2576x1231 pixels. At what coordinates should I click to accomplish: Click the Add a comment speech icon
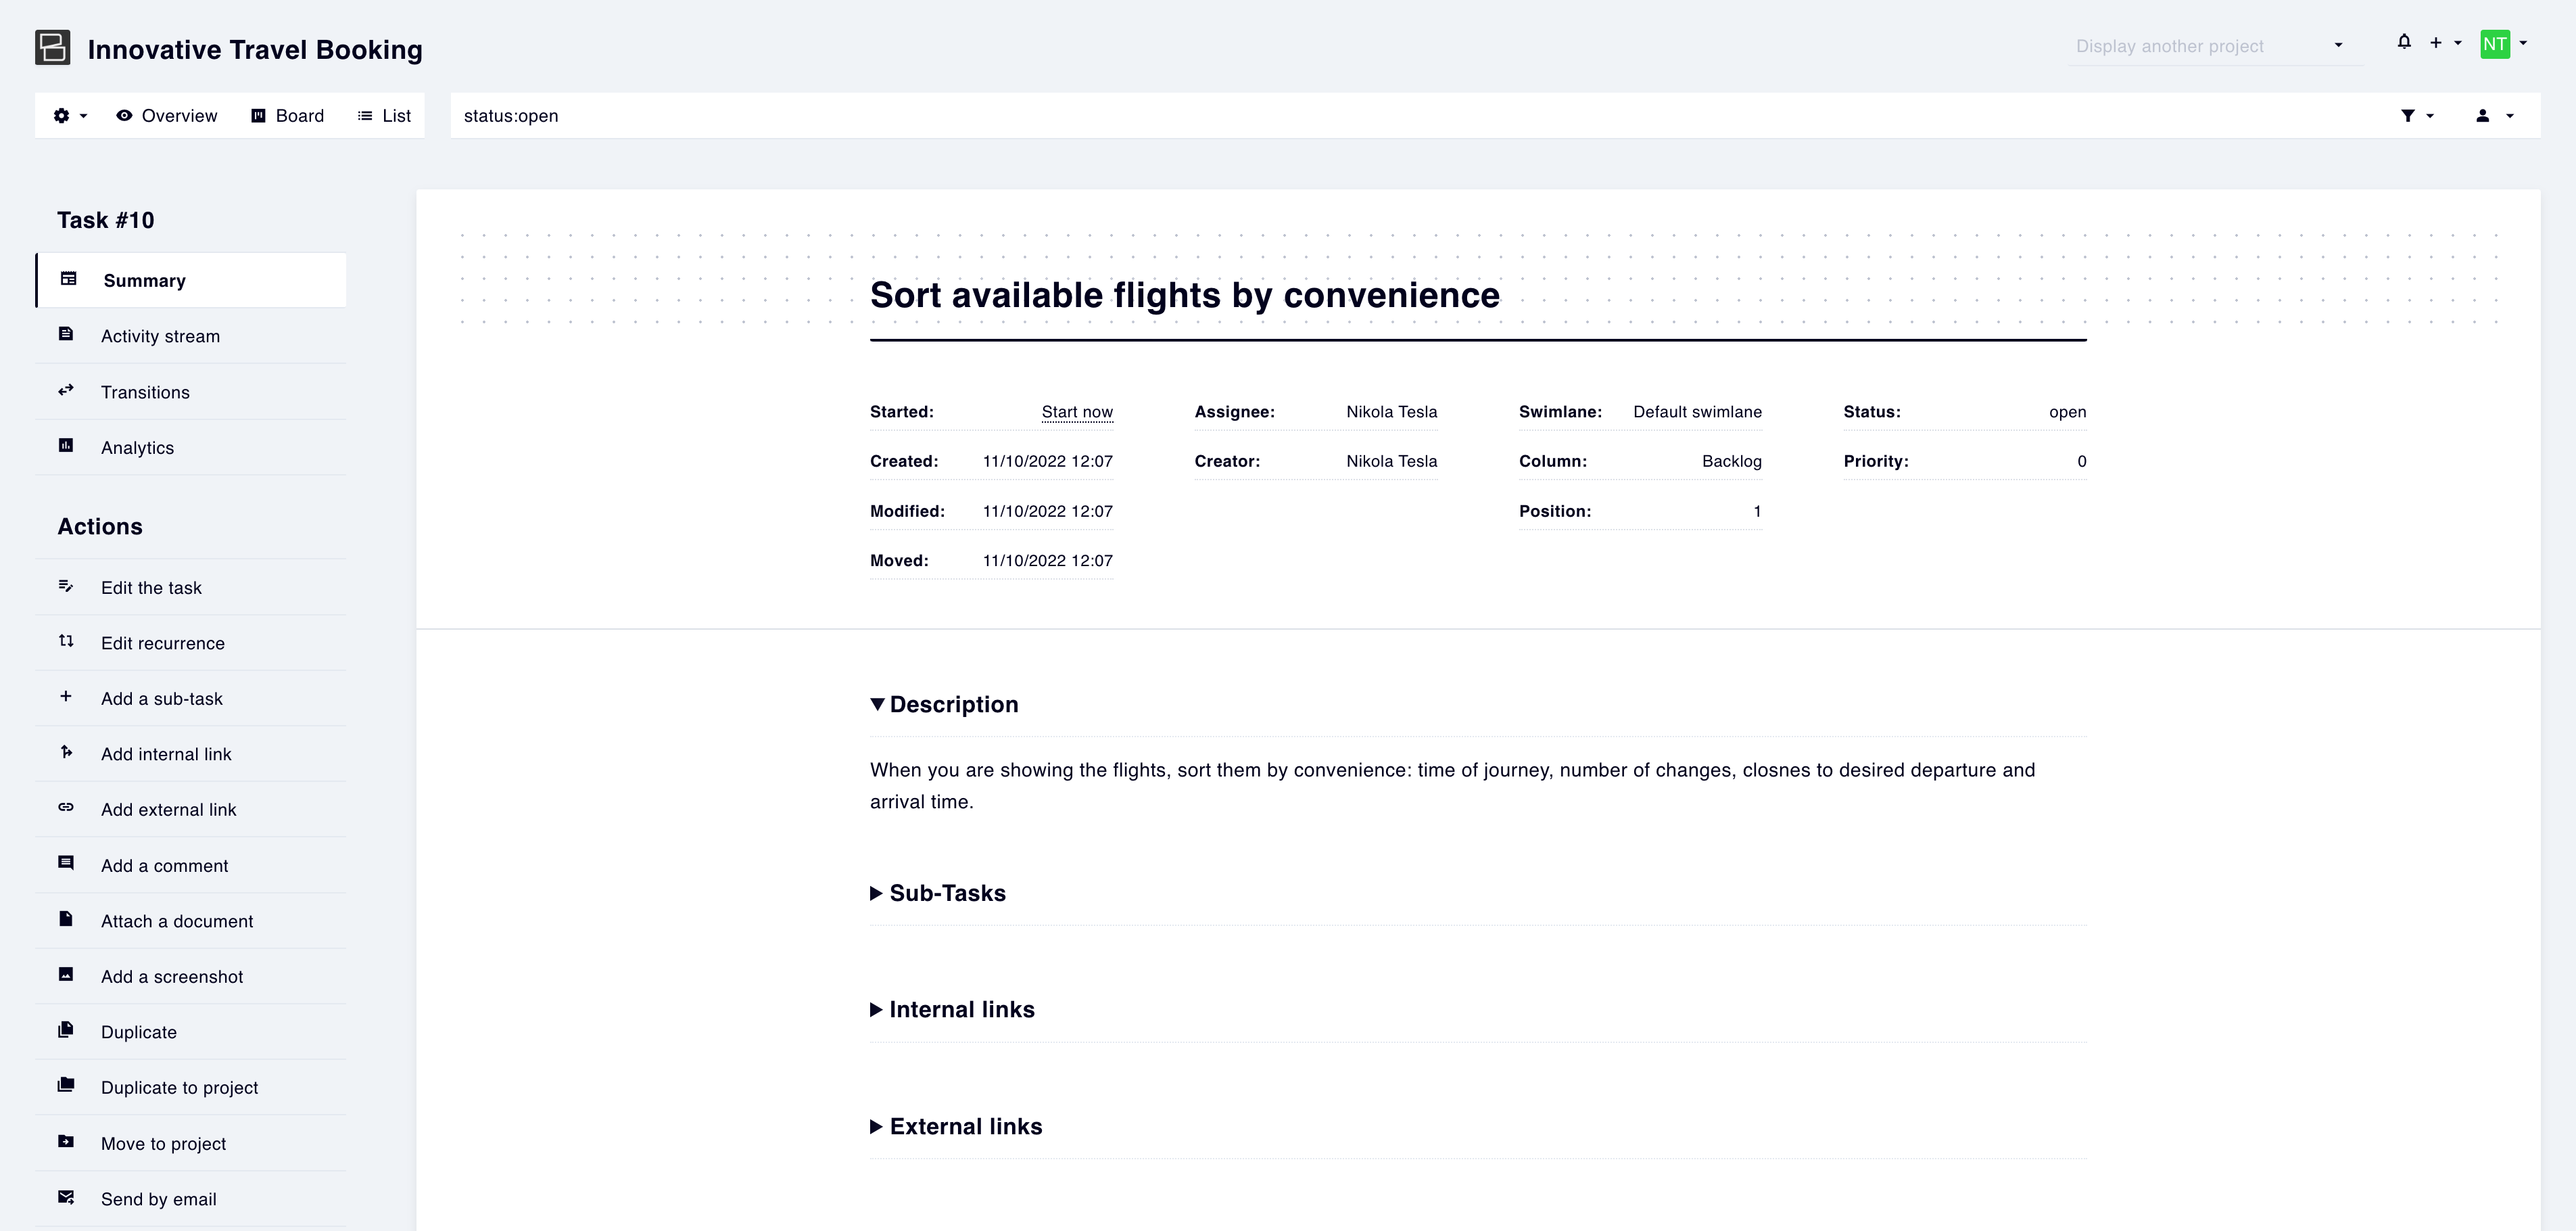[x=66, y=864]
